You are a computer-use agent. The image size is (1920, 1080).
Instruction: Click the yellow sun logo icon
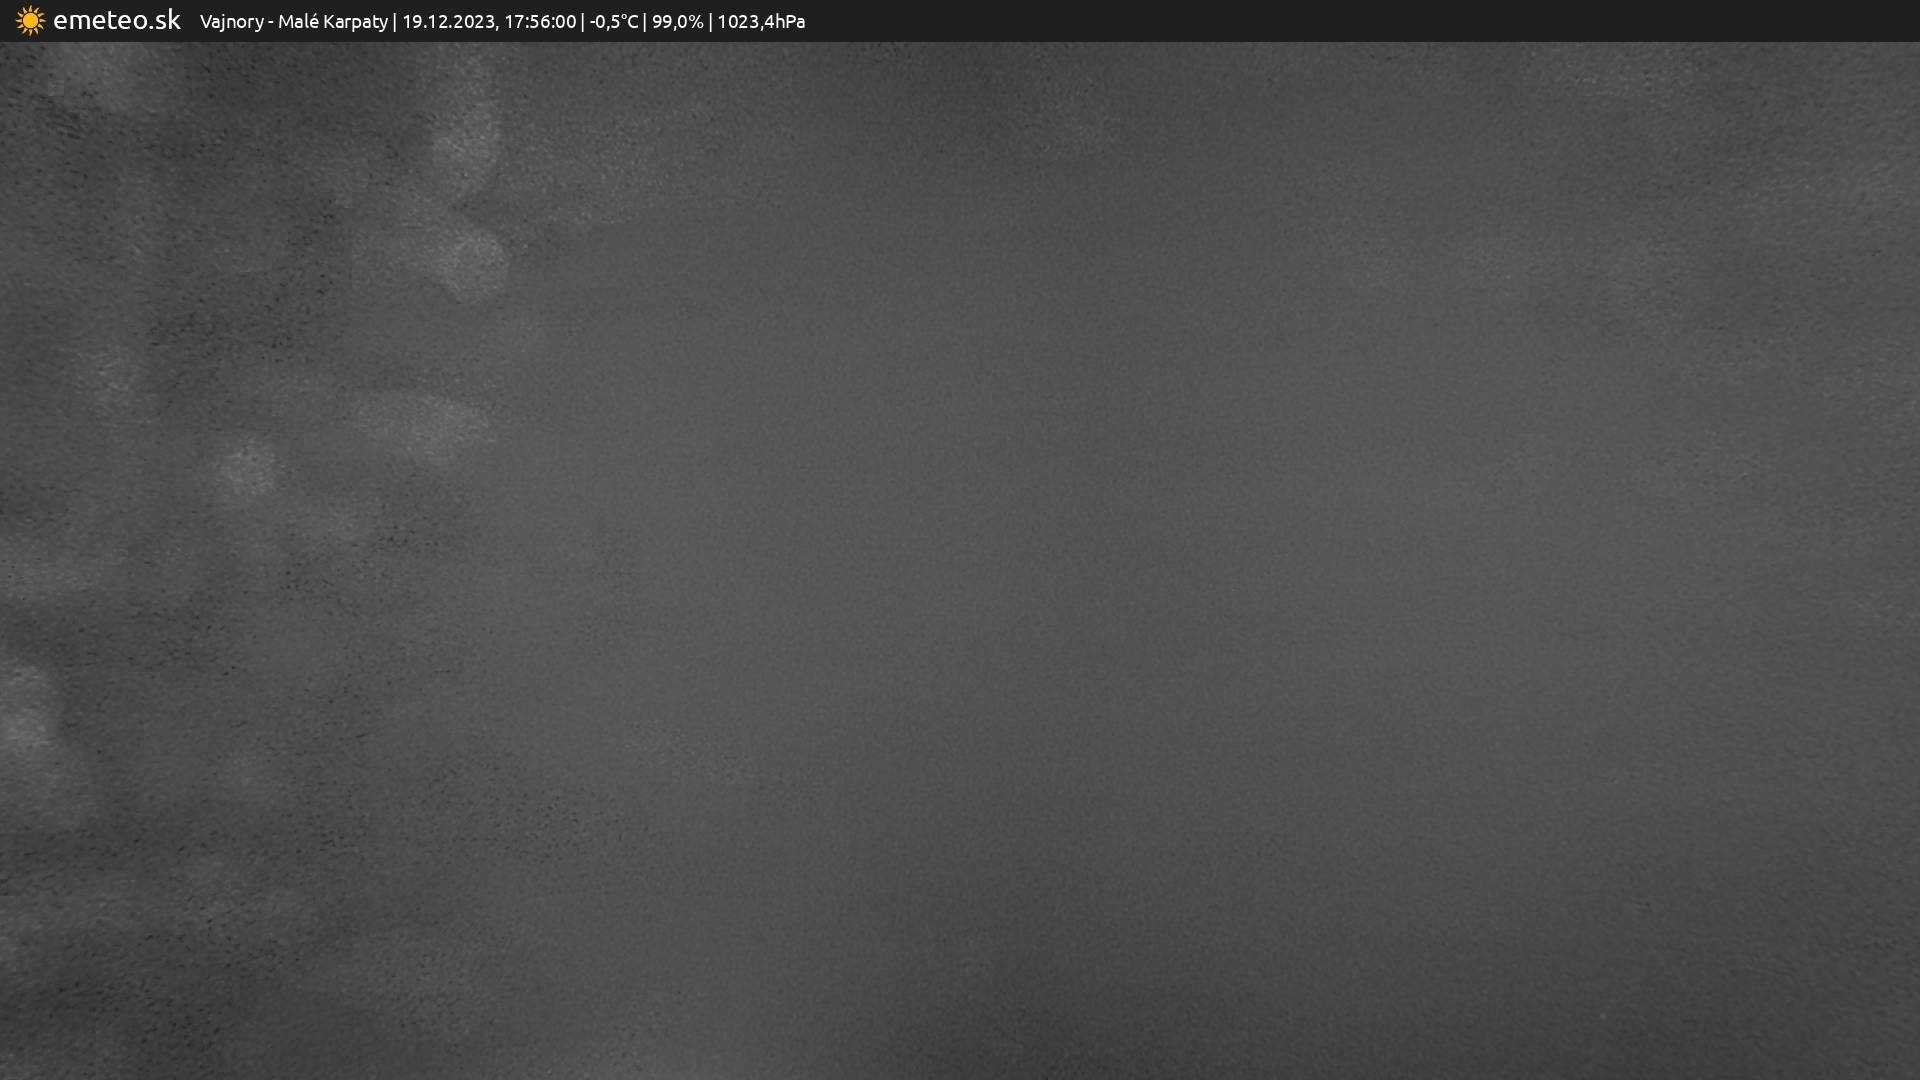coord(30,21)
